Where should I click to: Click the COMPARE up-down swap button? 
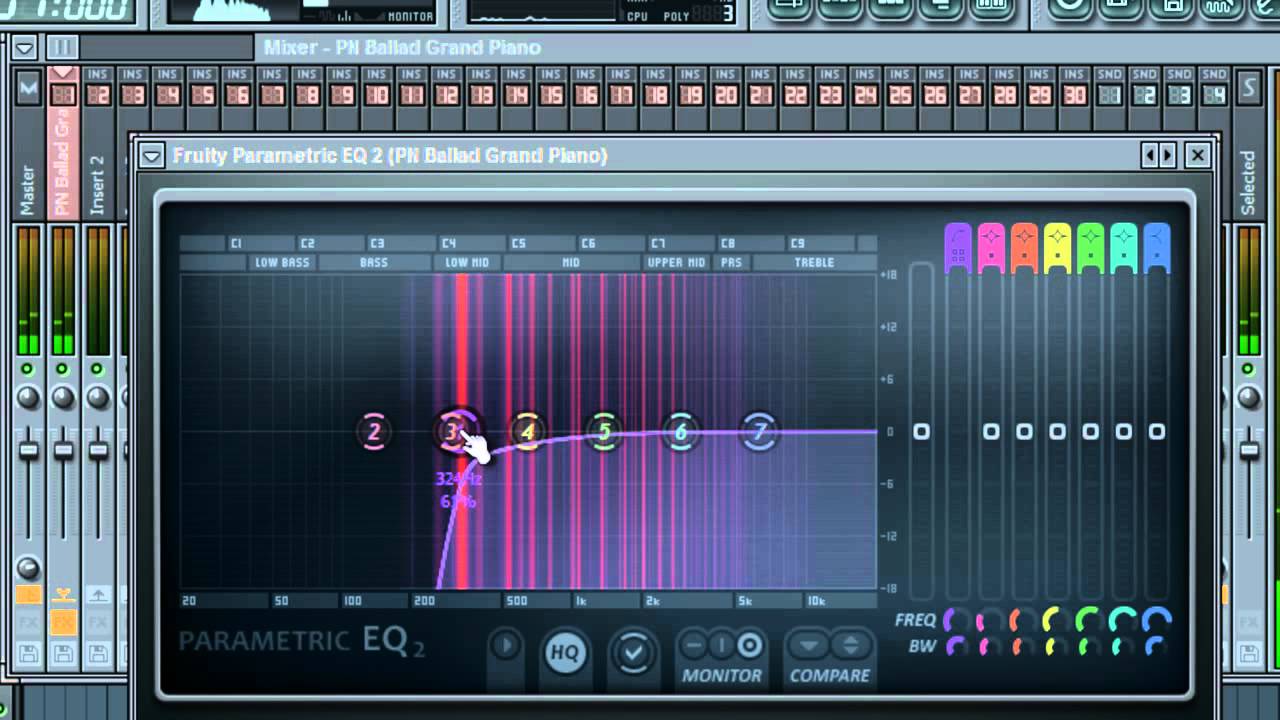(x=850, y=645)
